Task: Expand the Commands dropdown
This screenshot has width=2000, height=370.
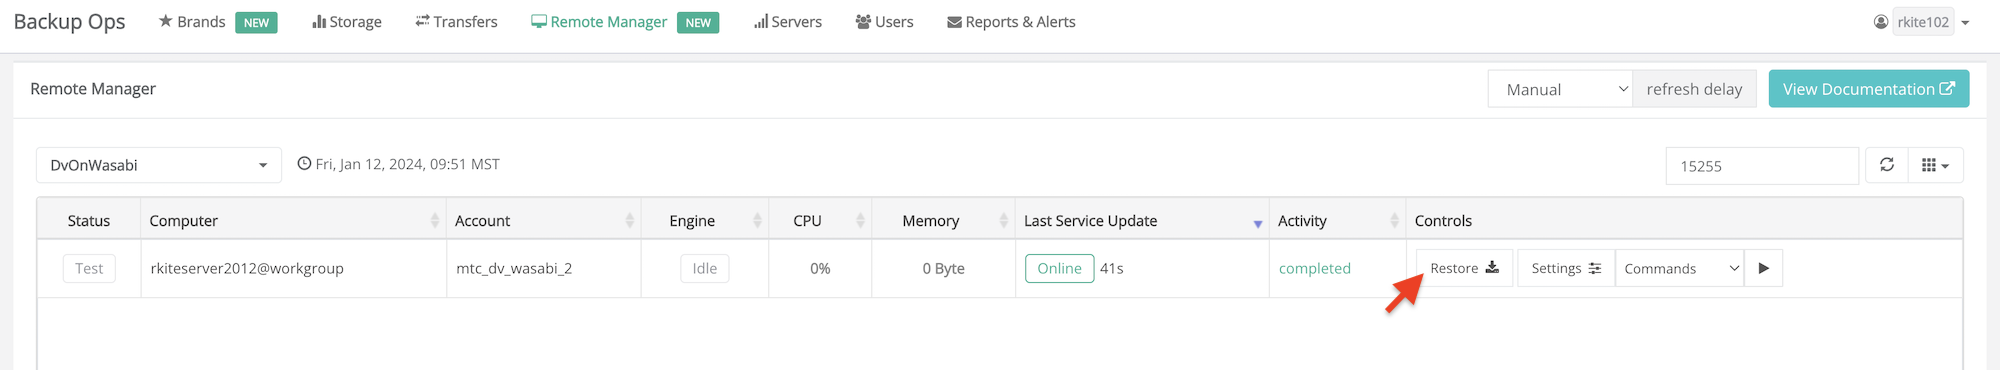Action: (x=1679, y=268)
